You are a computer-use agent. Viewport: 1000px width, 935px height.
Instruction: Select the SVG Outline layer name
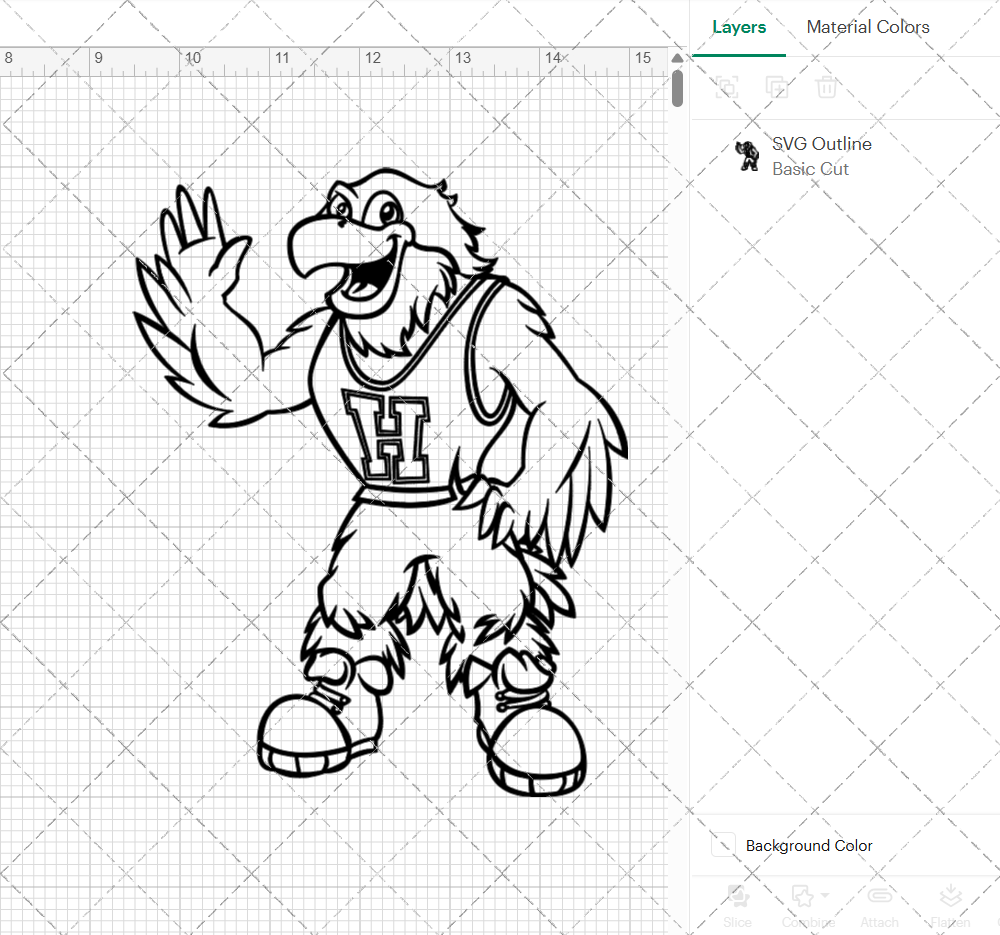(x=821, y=144)
